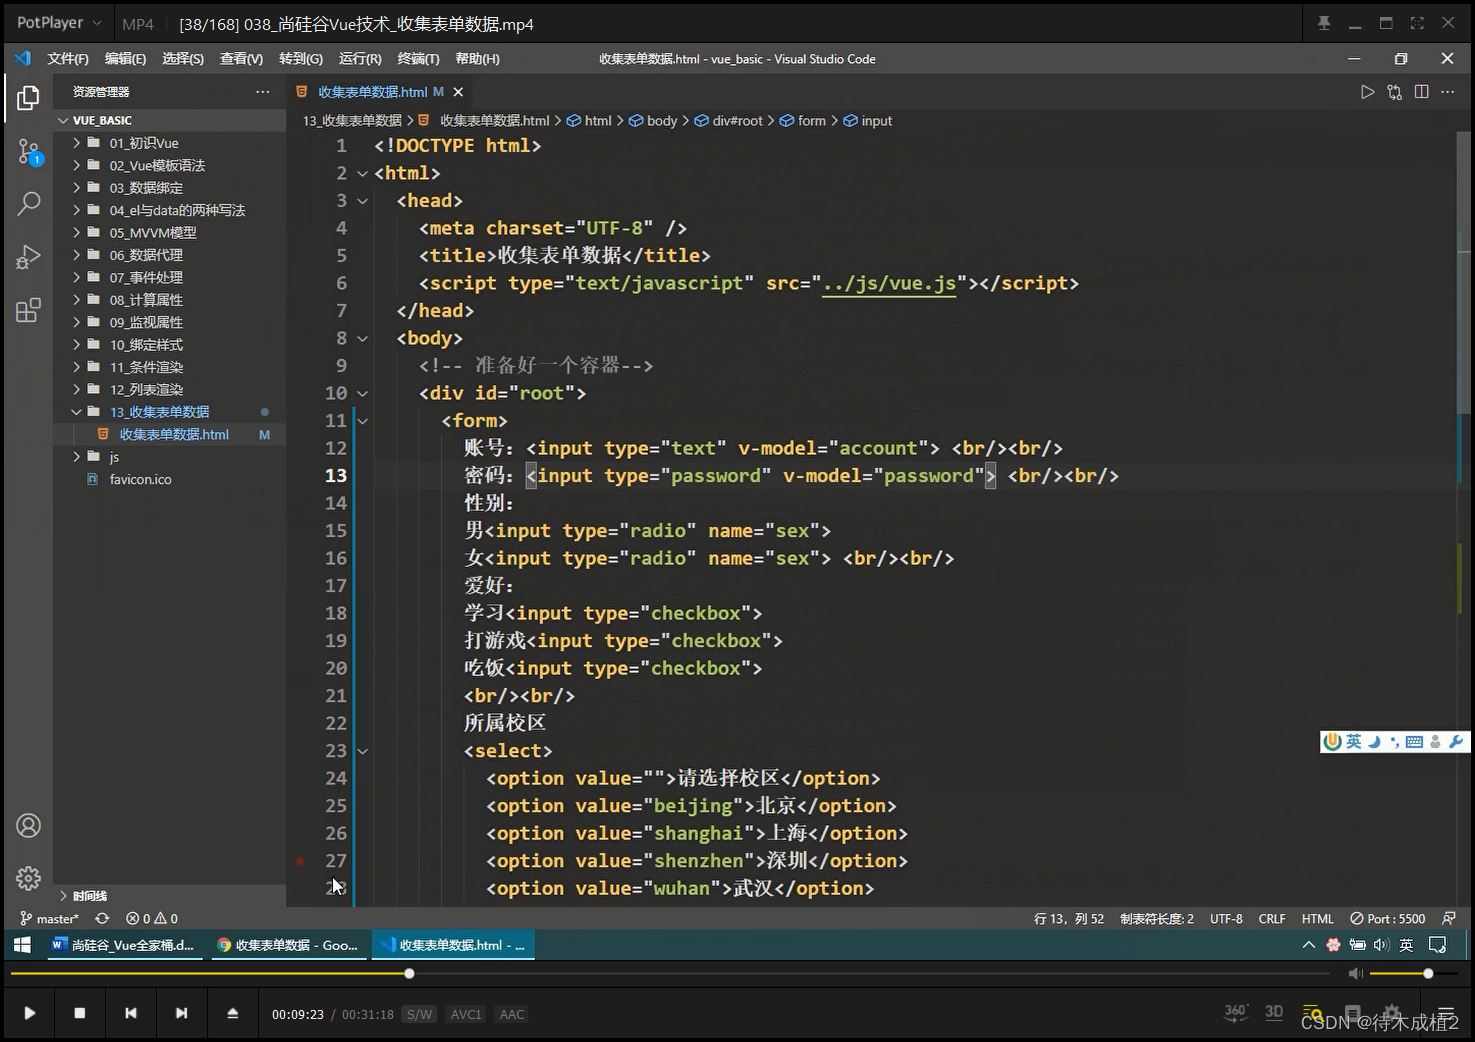Open the Manage gear in activity bar

28,878
